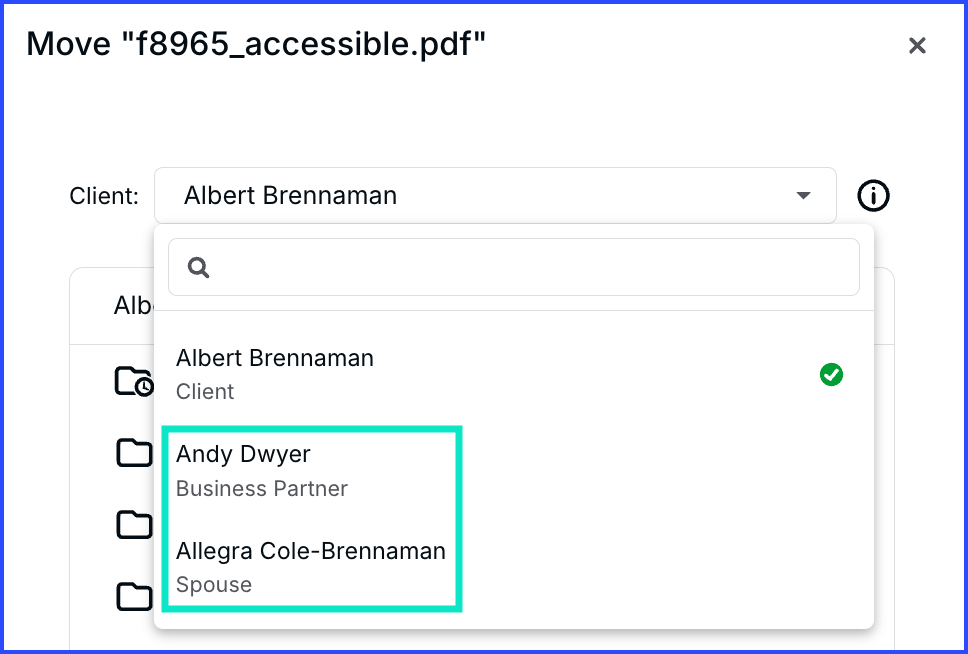Click the Client combo box showing Albert Brennaman
This screenshot has height=654, width=968.
click(x=495, y=196)
